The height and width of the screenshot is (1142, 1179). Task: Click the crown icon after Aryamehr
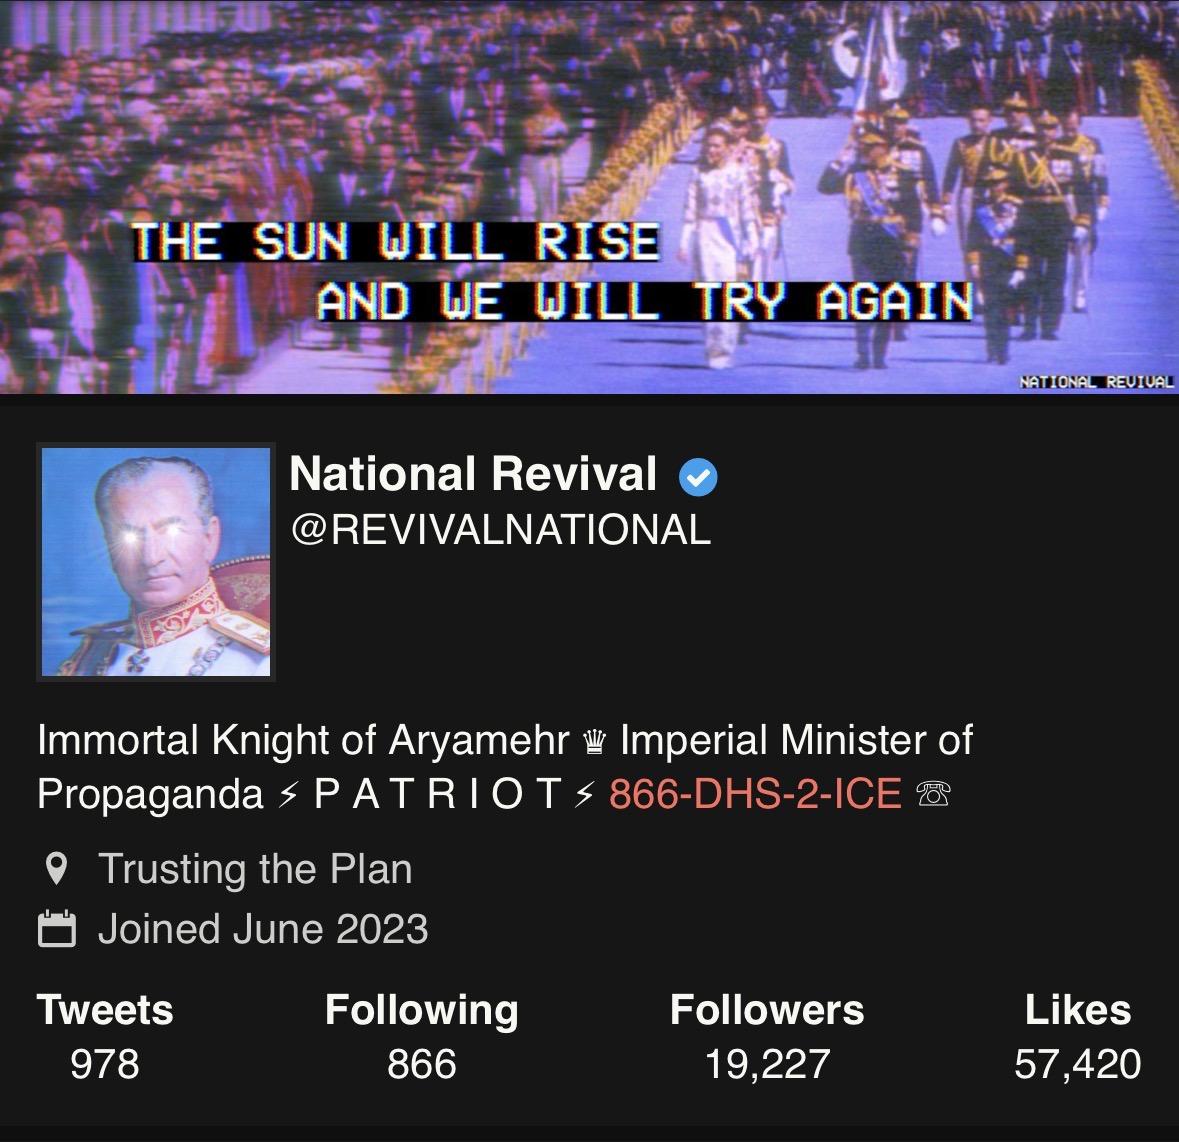[594, 742]
